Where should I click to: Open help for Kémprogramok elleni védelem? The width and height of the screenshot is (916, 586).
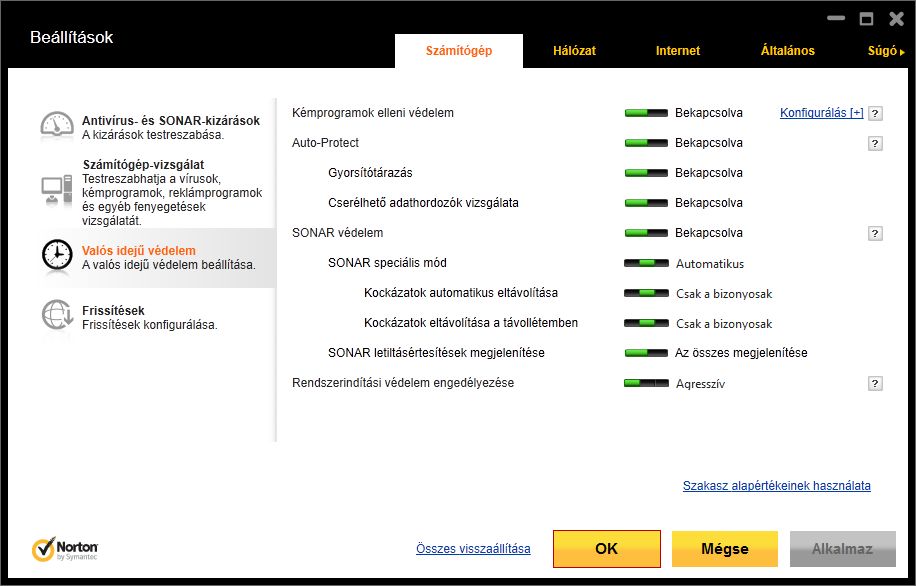pos(875,113)
